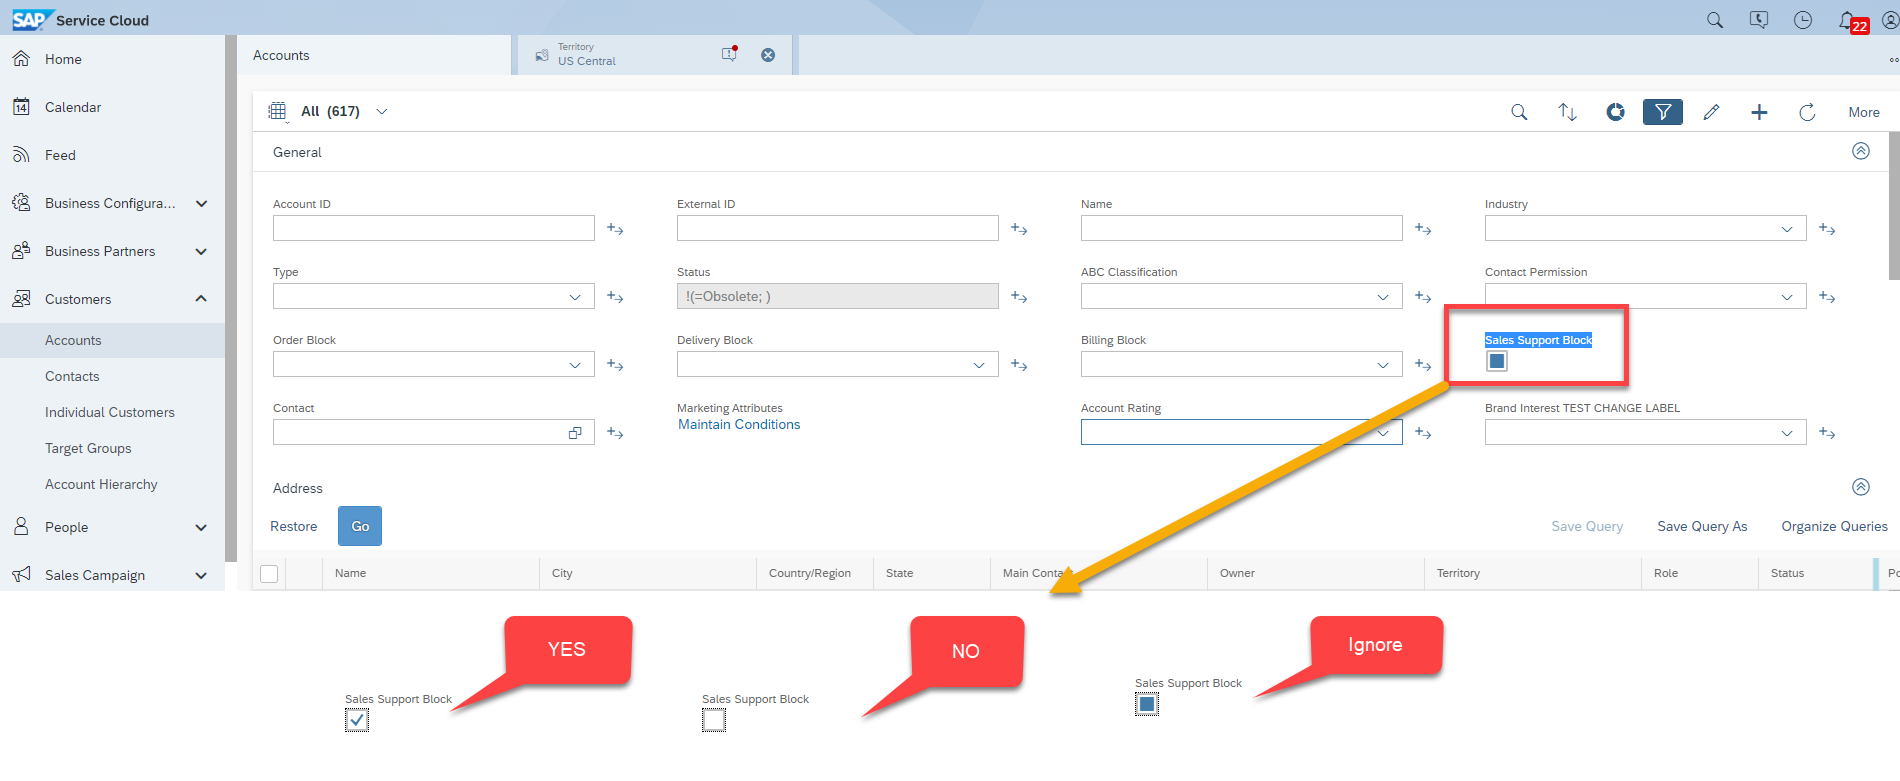The width and height of the screenshot is (1900, 781).
Task: Add condition for Billing Block field
Action: pos(1423,365)
